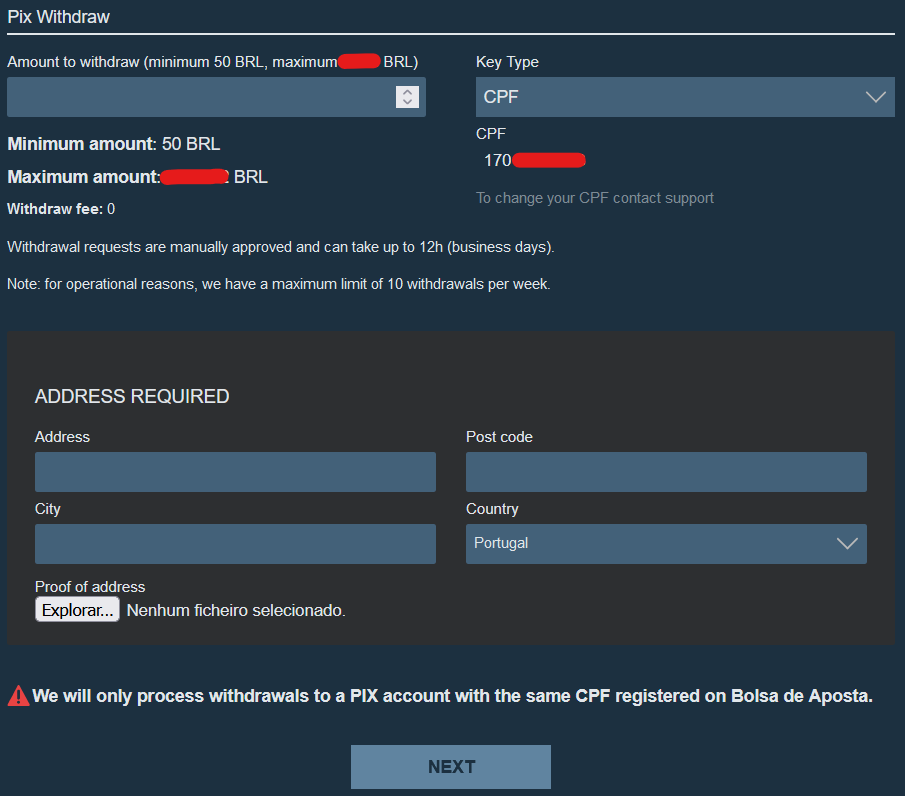Screen dimensions: 905x796
Task: Click the Pix Withdraw section heading
Action: point(59,17)
